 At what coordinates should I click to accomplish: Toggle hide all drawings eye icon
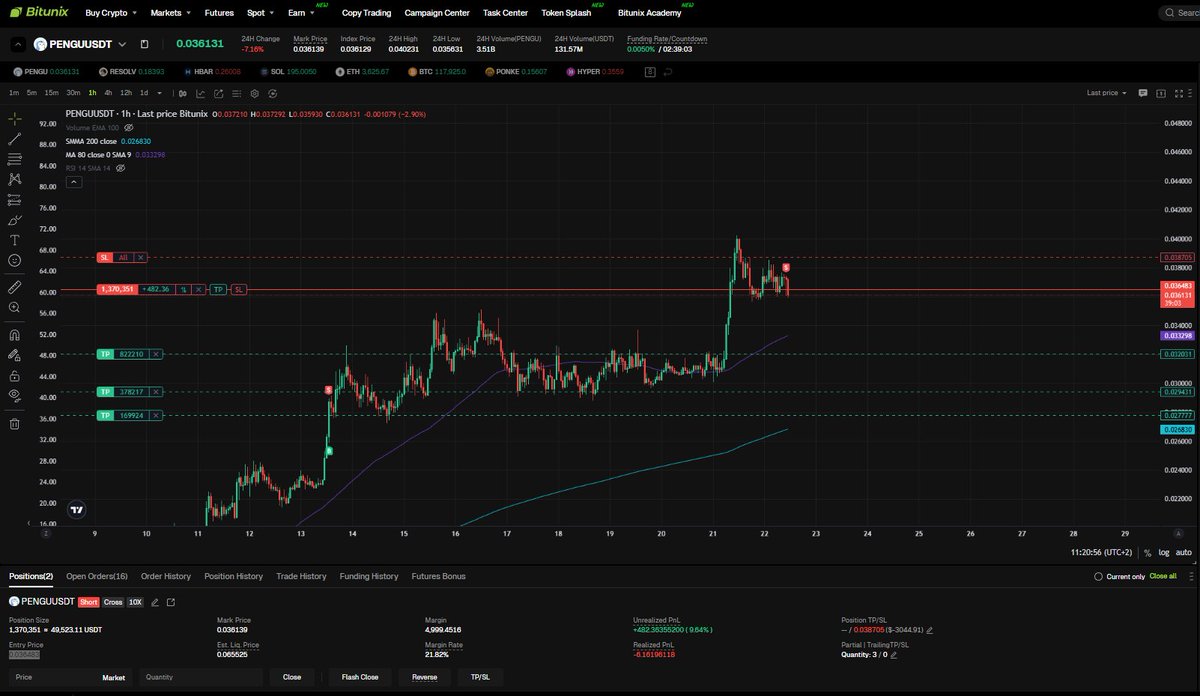[x=15, y=396]
